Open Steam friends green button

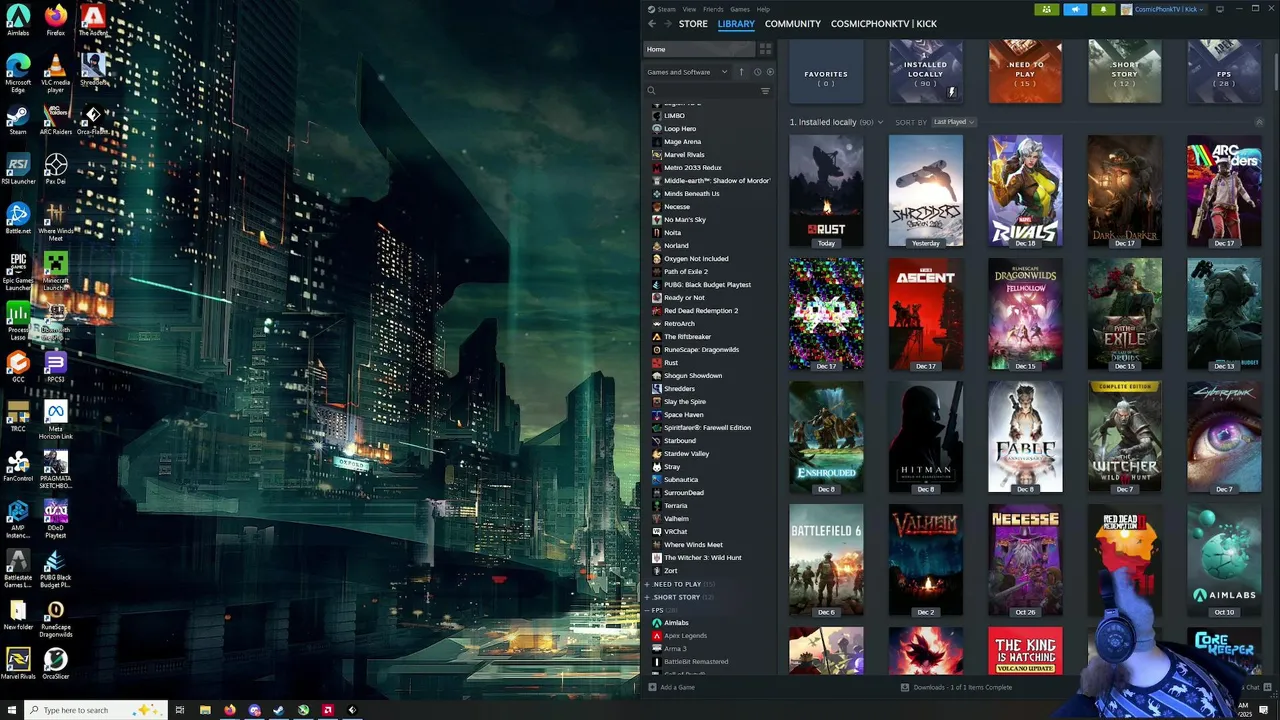[1046, 9]
